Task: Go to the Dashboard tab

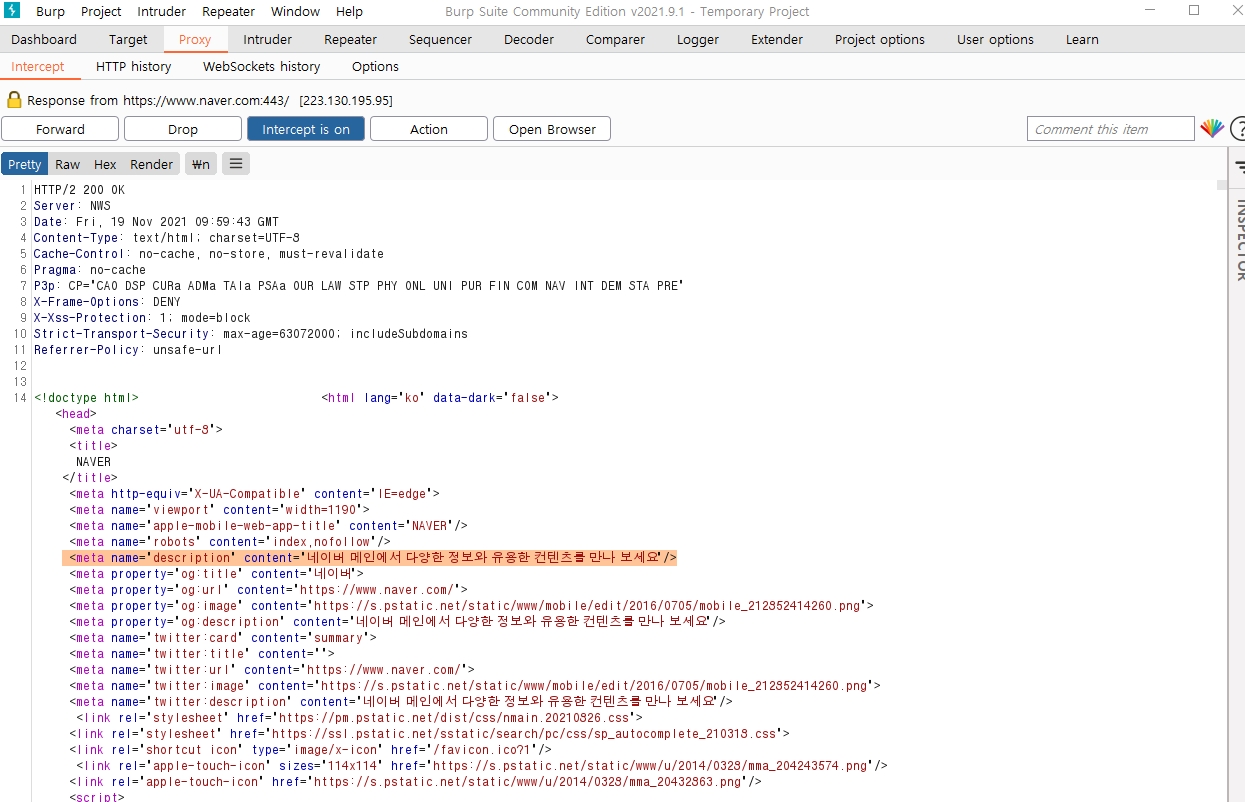Action: pyautogui.click(x=44, y=39)
